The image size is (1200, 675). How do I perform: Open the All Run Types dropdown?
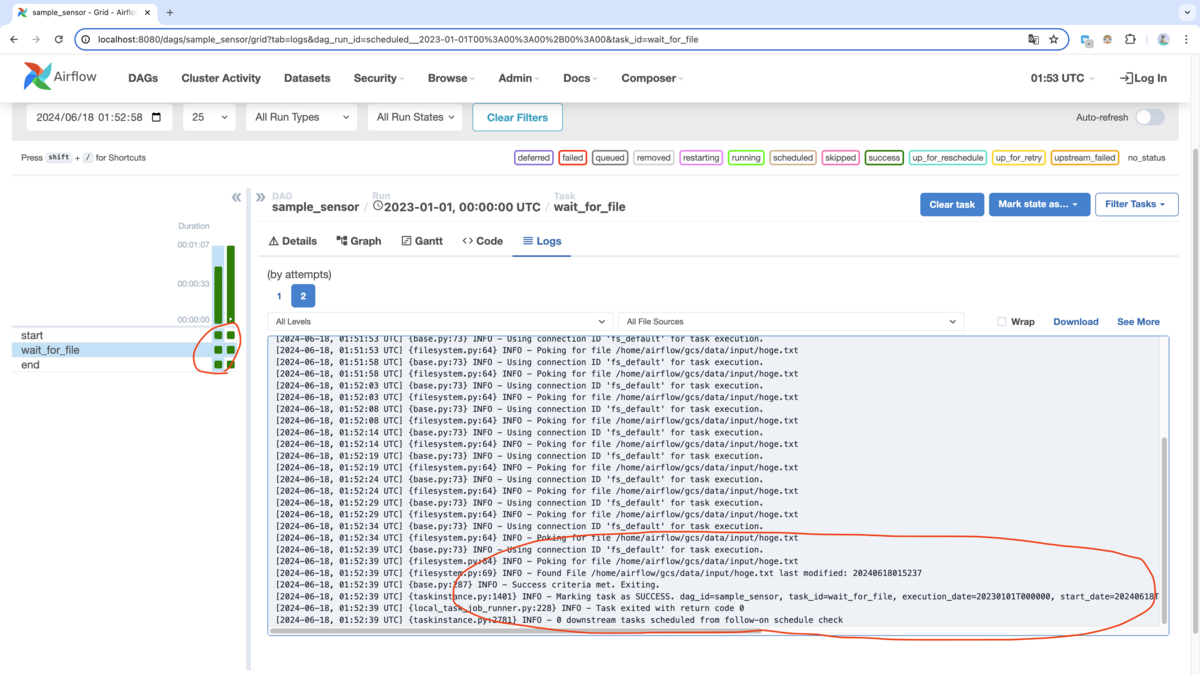click(300, 116)
